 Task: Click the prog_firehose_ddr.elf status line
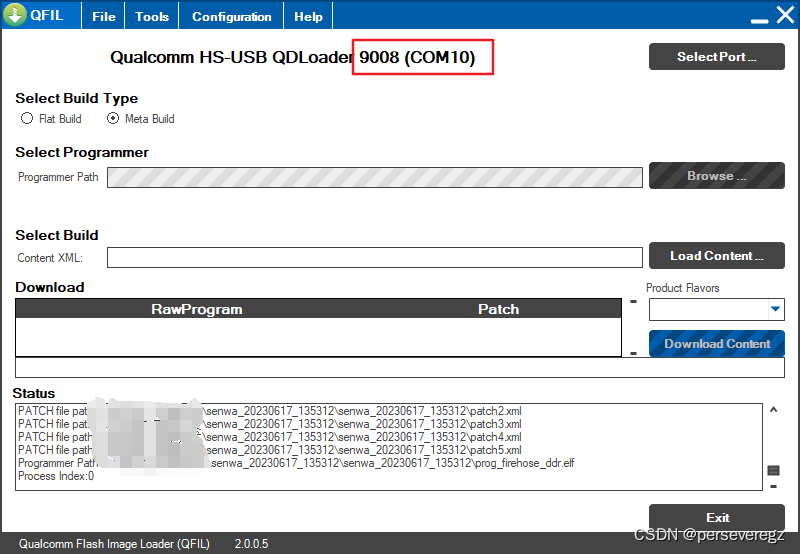pyautogui.click(x=296, y=463)
